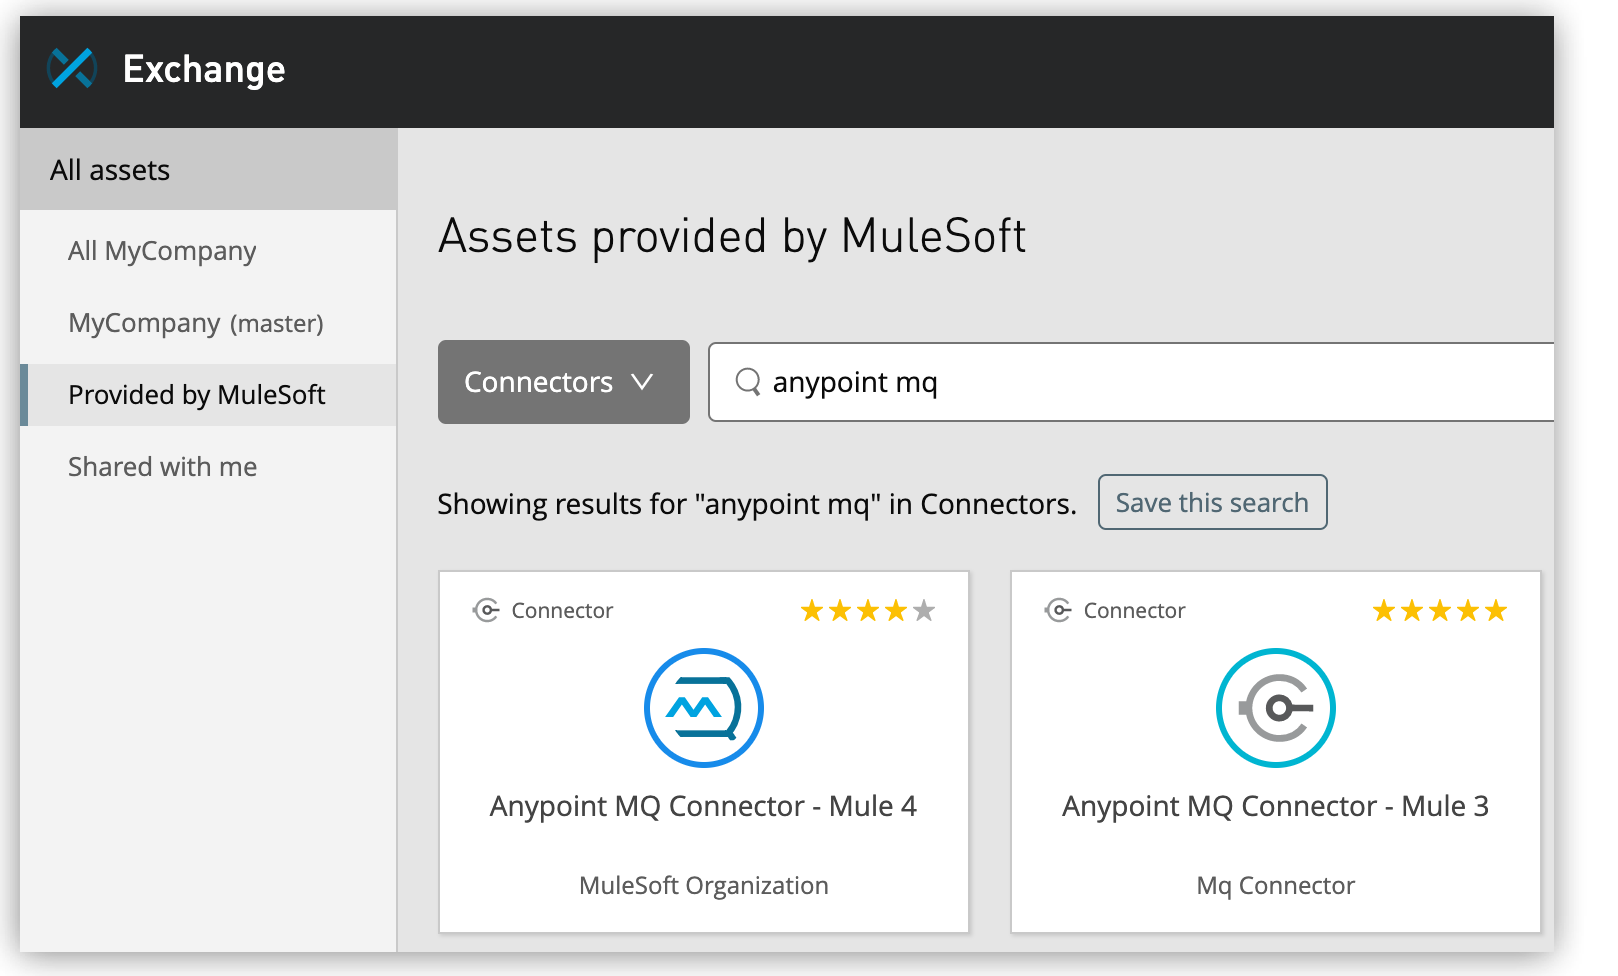Click the Connector type icon on the Mule 4 card
Image resolution: width=1618 pixels, height=976 pixels.
coord(485,610)
